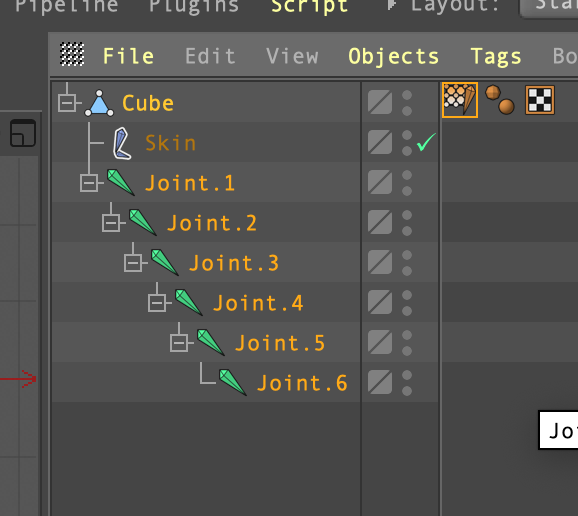
Task: Toggle Joint.6 visibility dots
Action: tap(407, 383)
